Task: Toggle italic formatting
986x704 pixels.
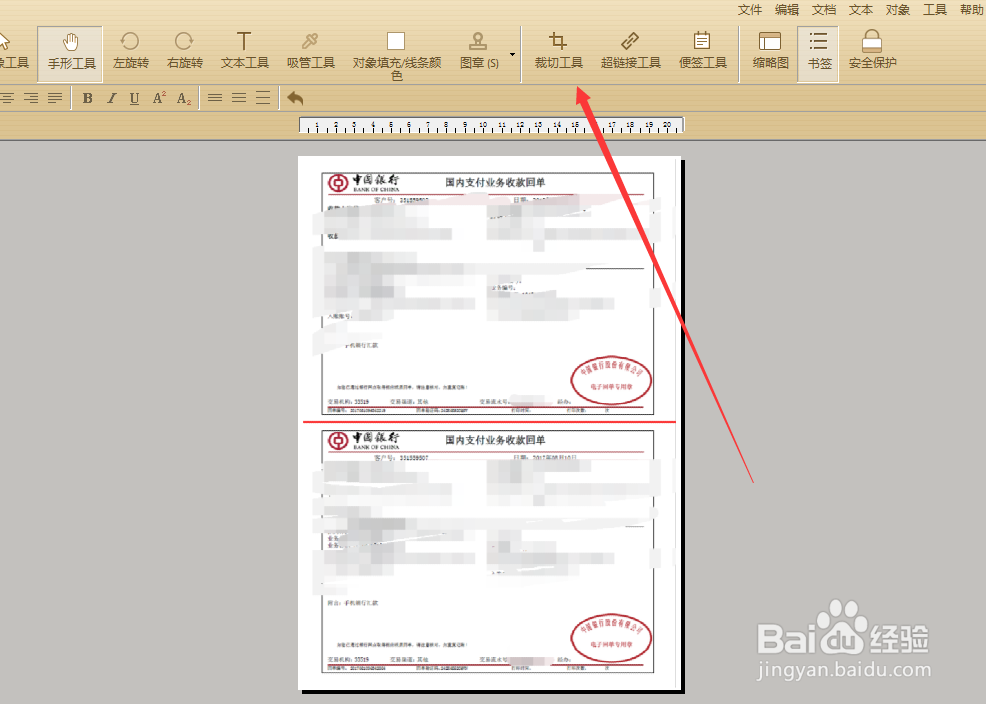Action: point(111,98)
